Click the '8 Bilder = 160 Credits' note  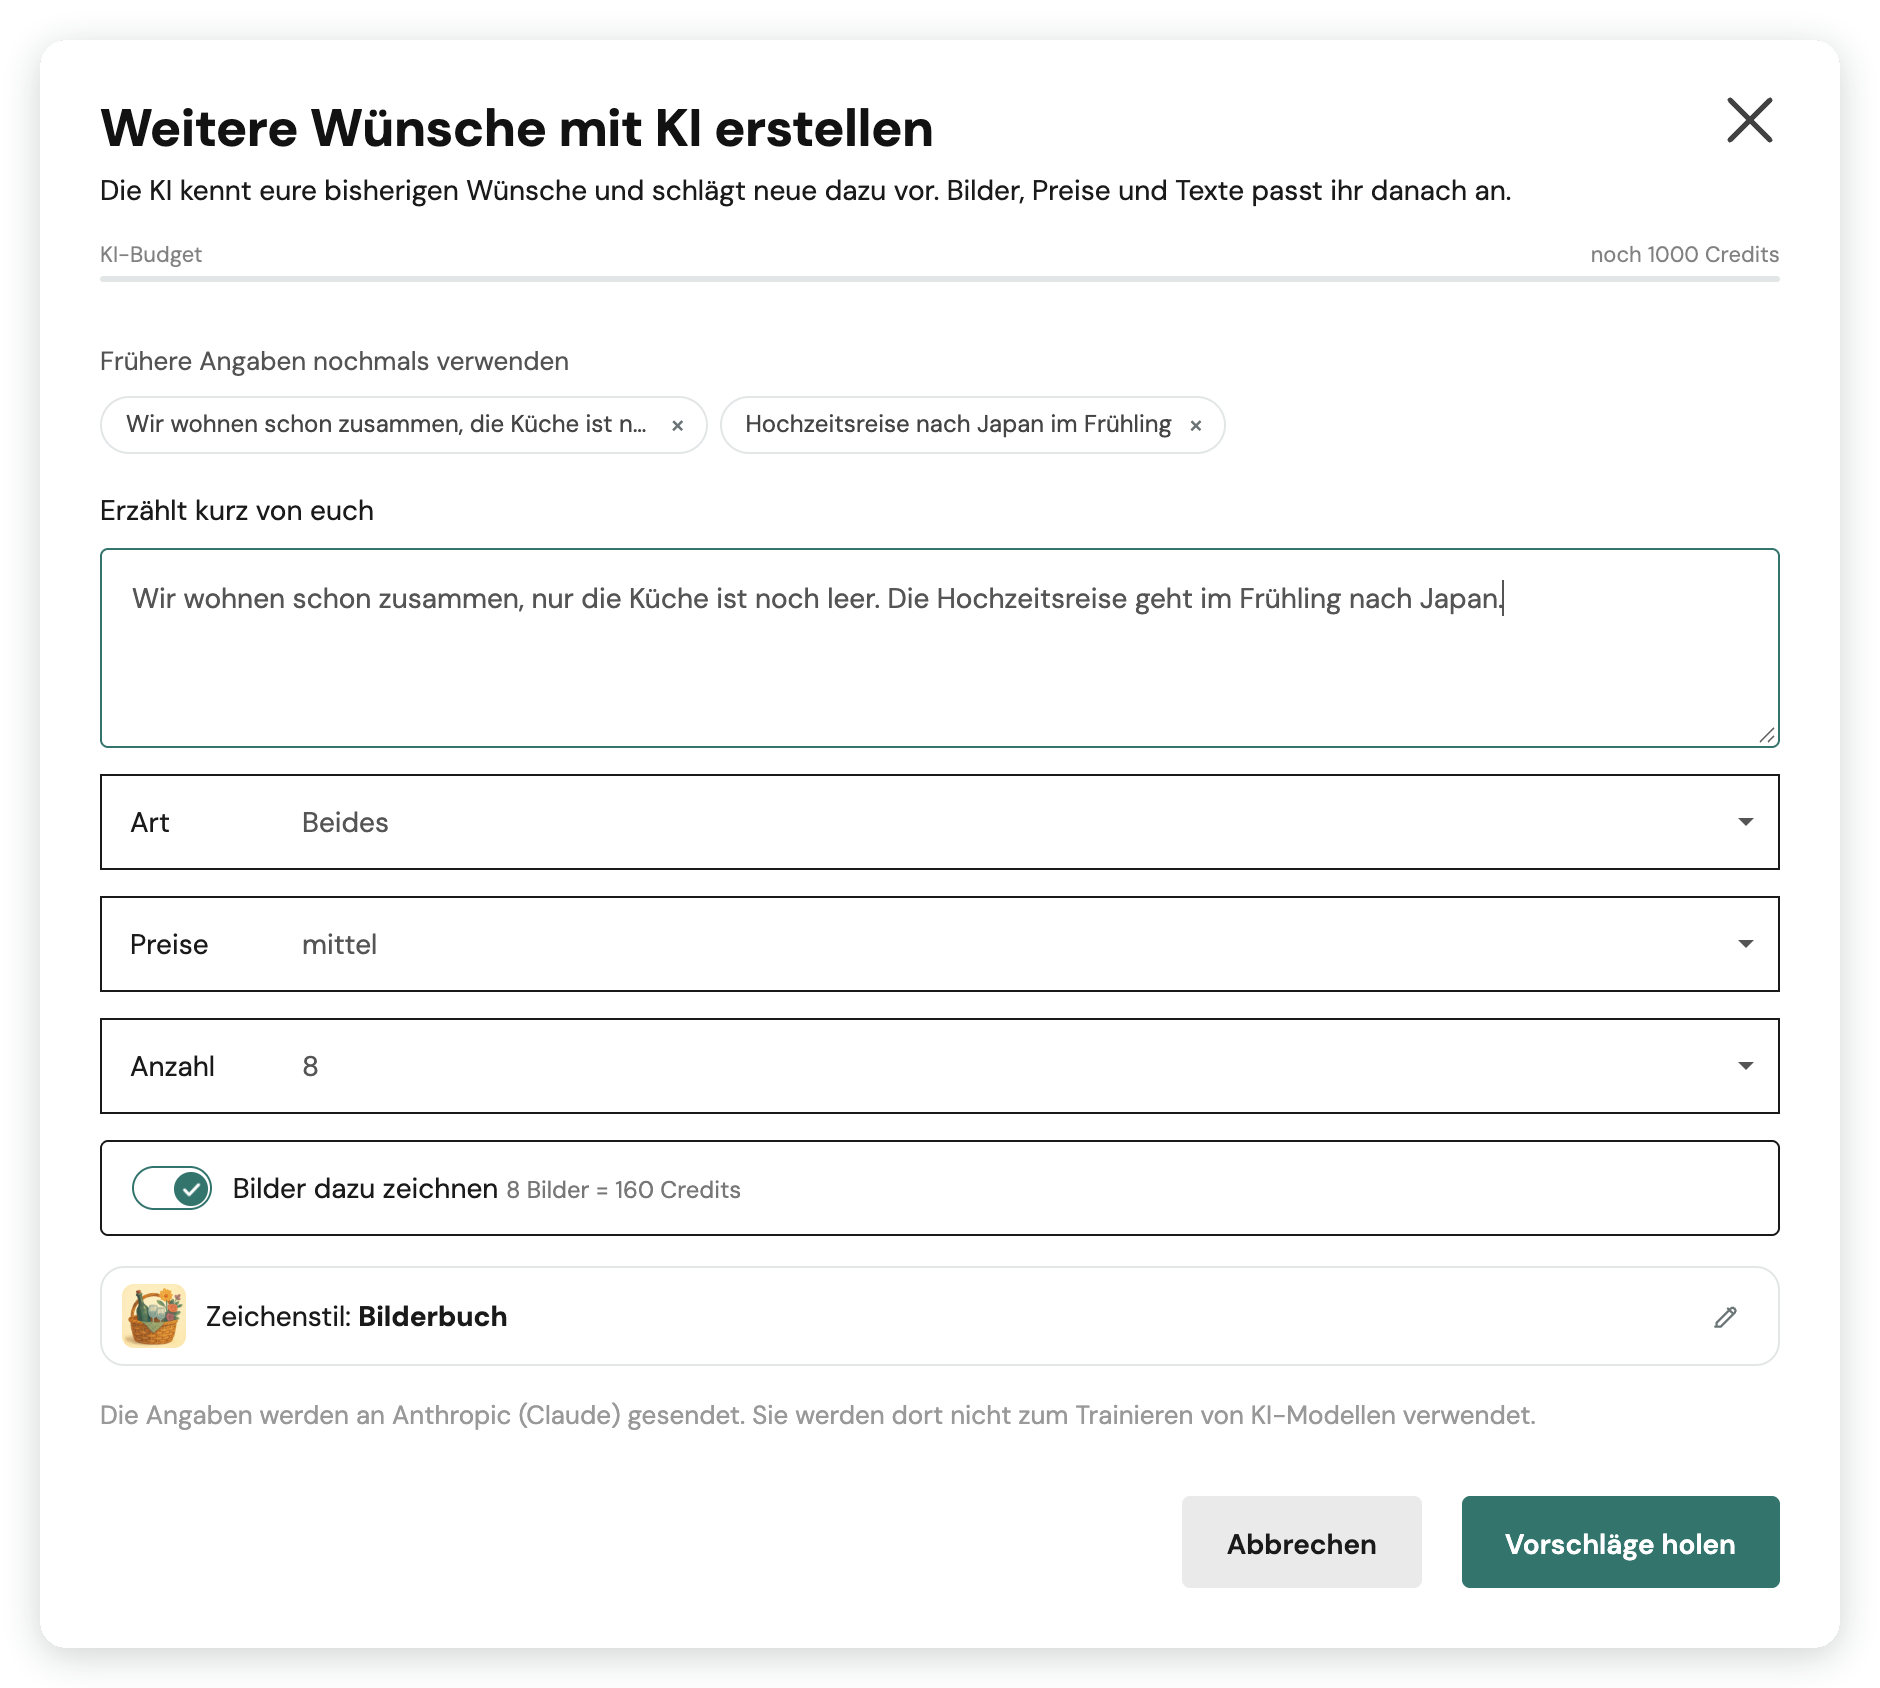point(623,1190)
